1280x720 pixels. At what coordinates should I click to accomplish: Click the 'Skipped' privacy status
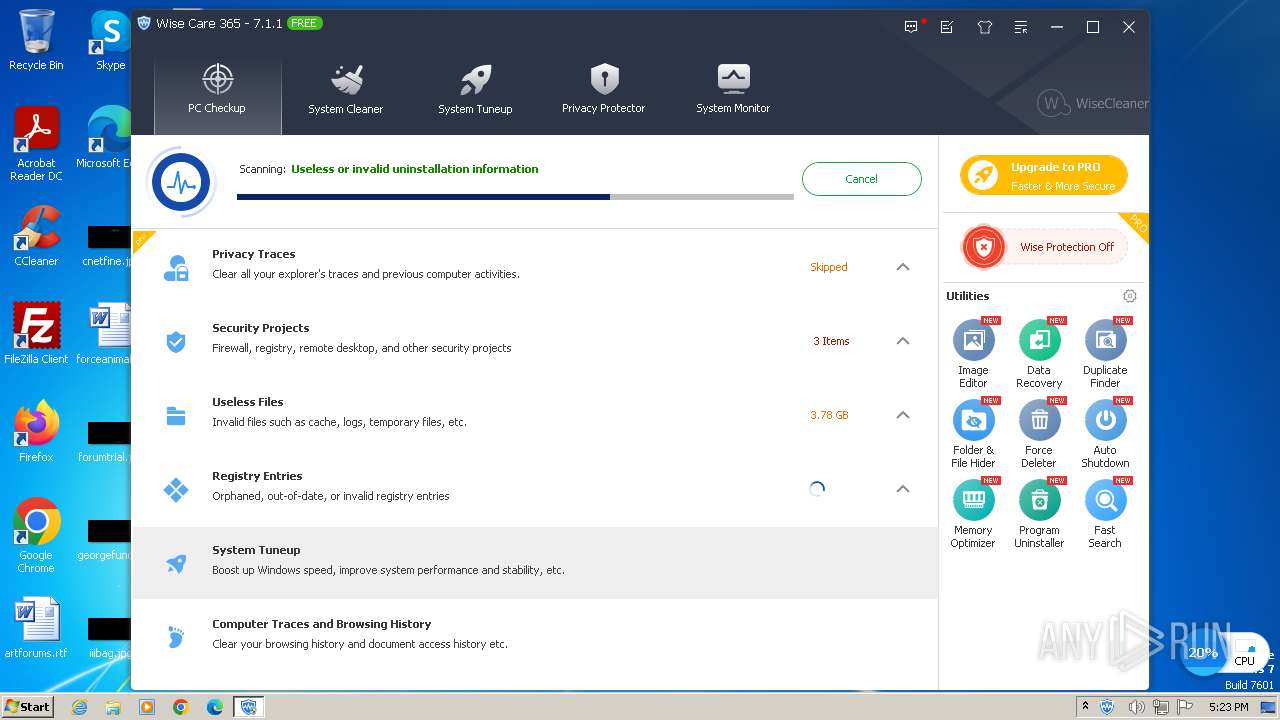[829, 267]
